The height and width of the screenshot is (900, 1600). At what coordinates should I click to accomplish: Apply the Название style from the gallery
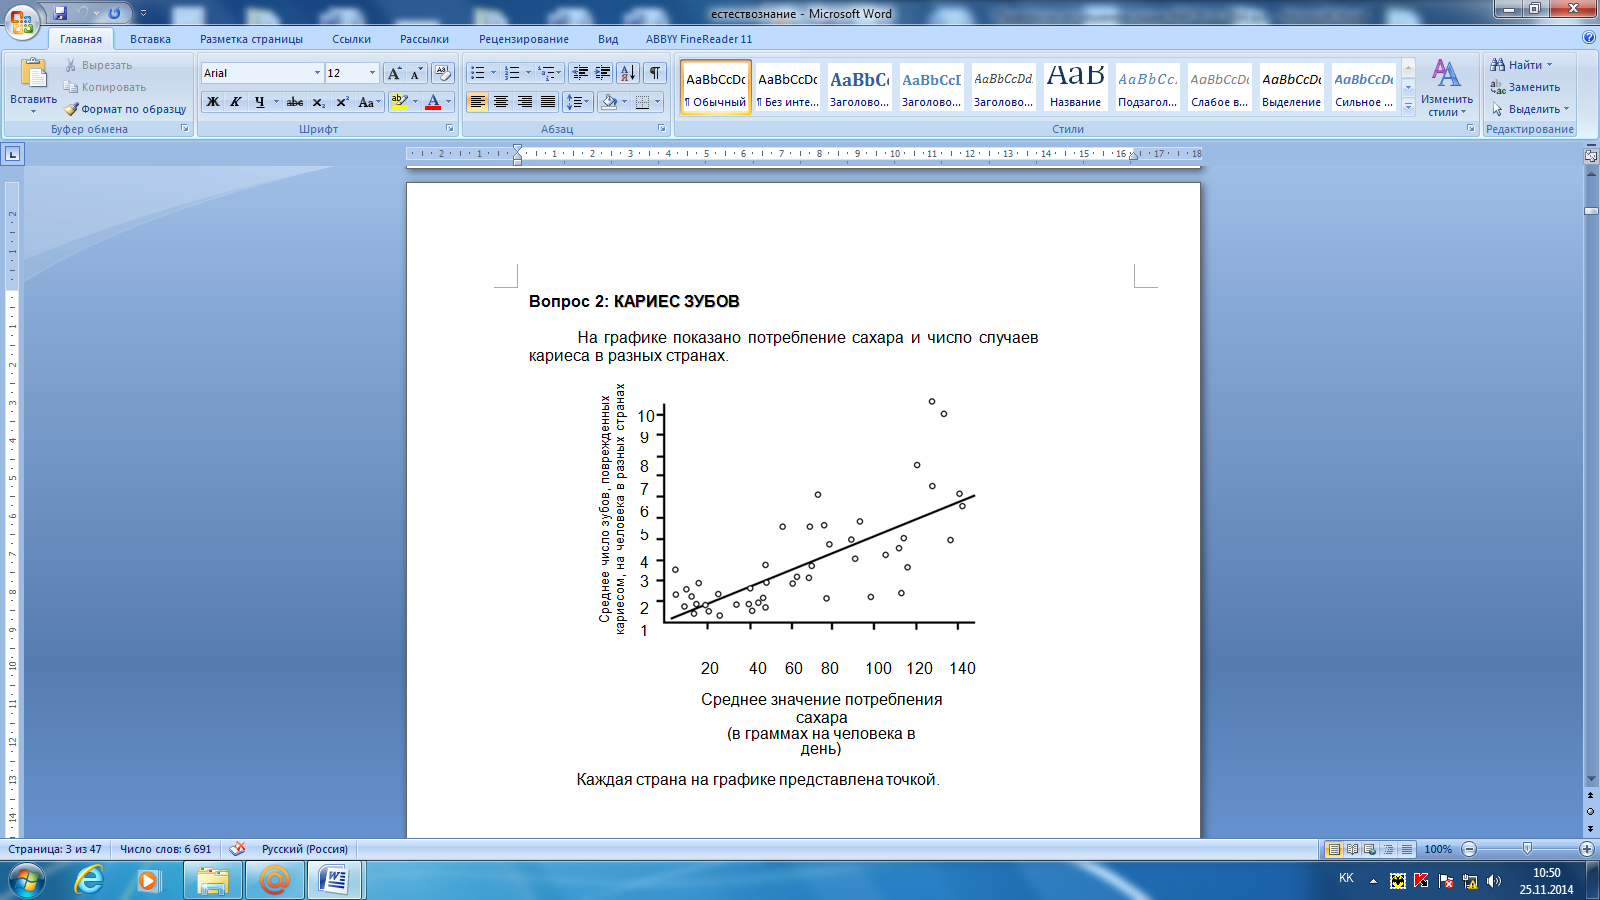(1075, 88)
